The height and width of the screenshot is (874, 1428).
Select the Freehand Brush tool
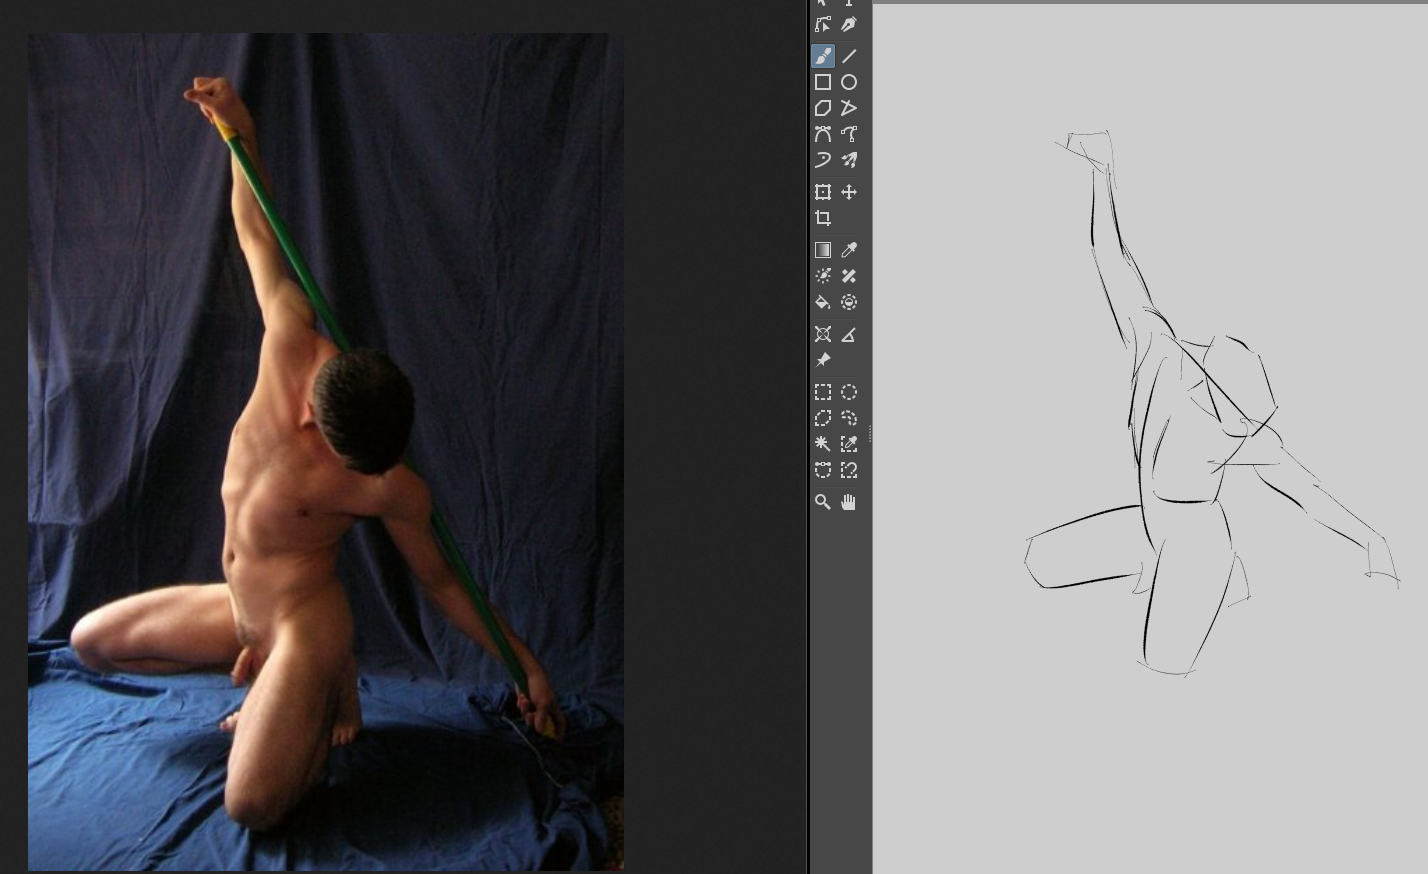coord(823,56)
